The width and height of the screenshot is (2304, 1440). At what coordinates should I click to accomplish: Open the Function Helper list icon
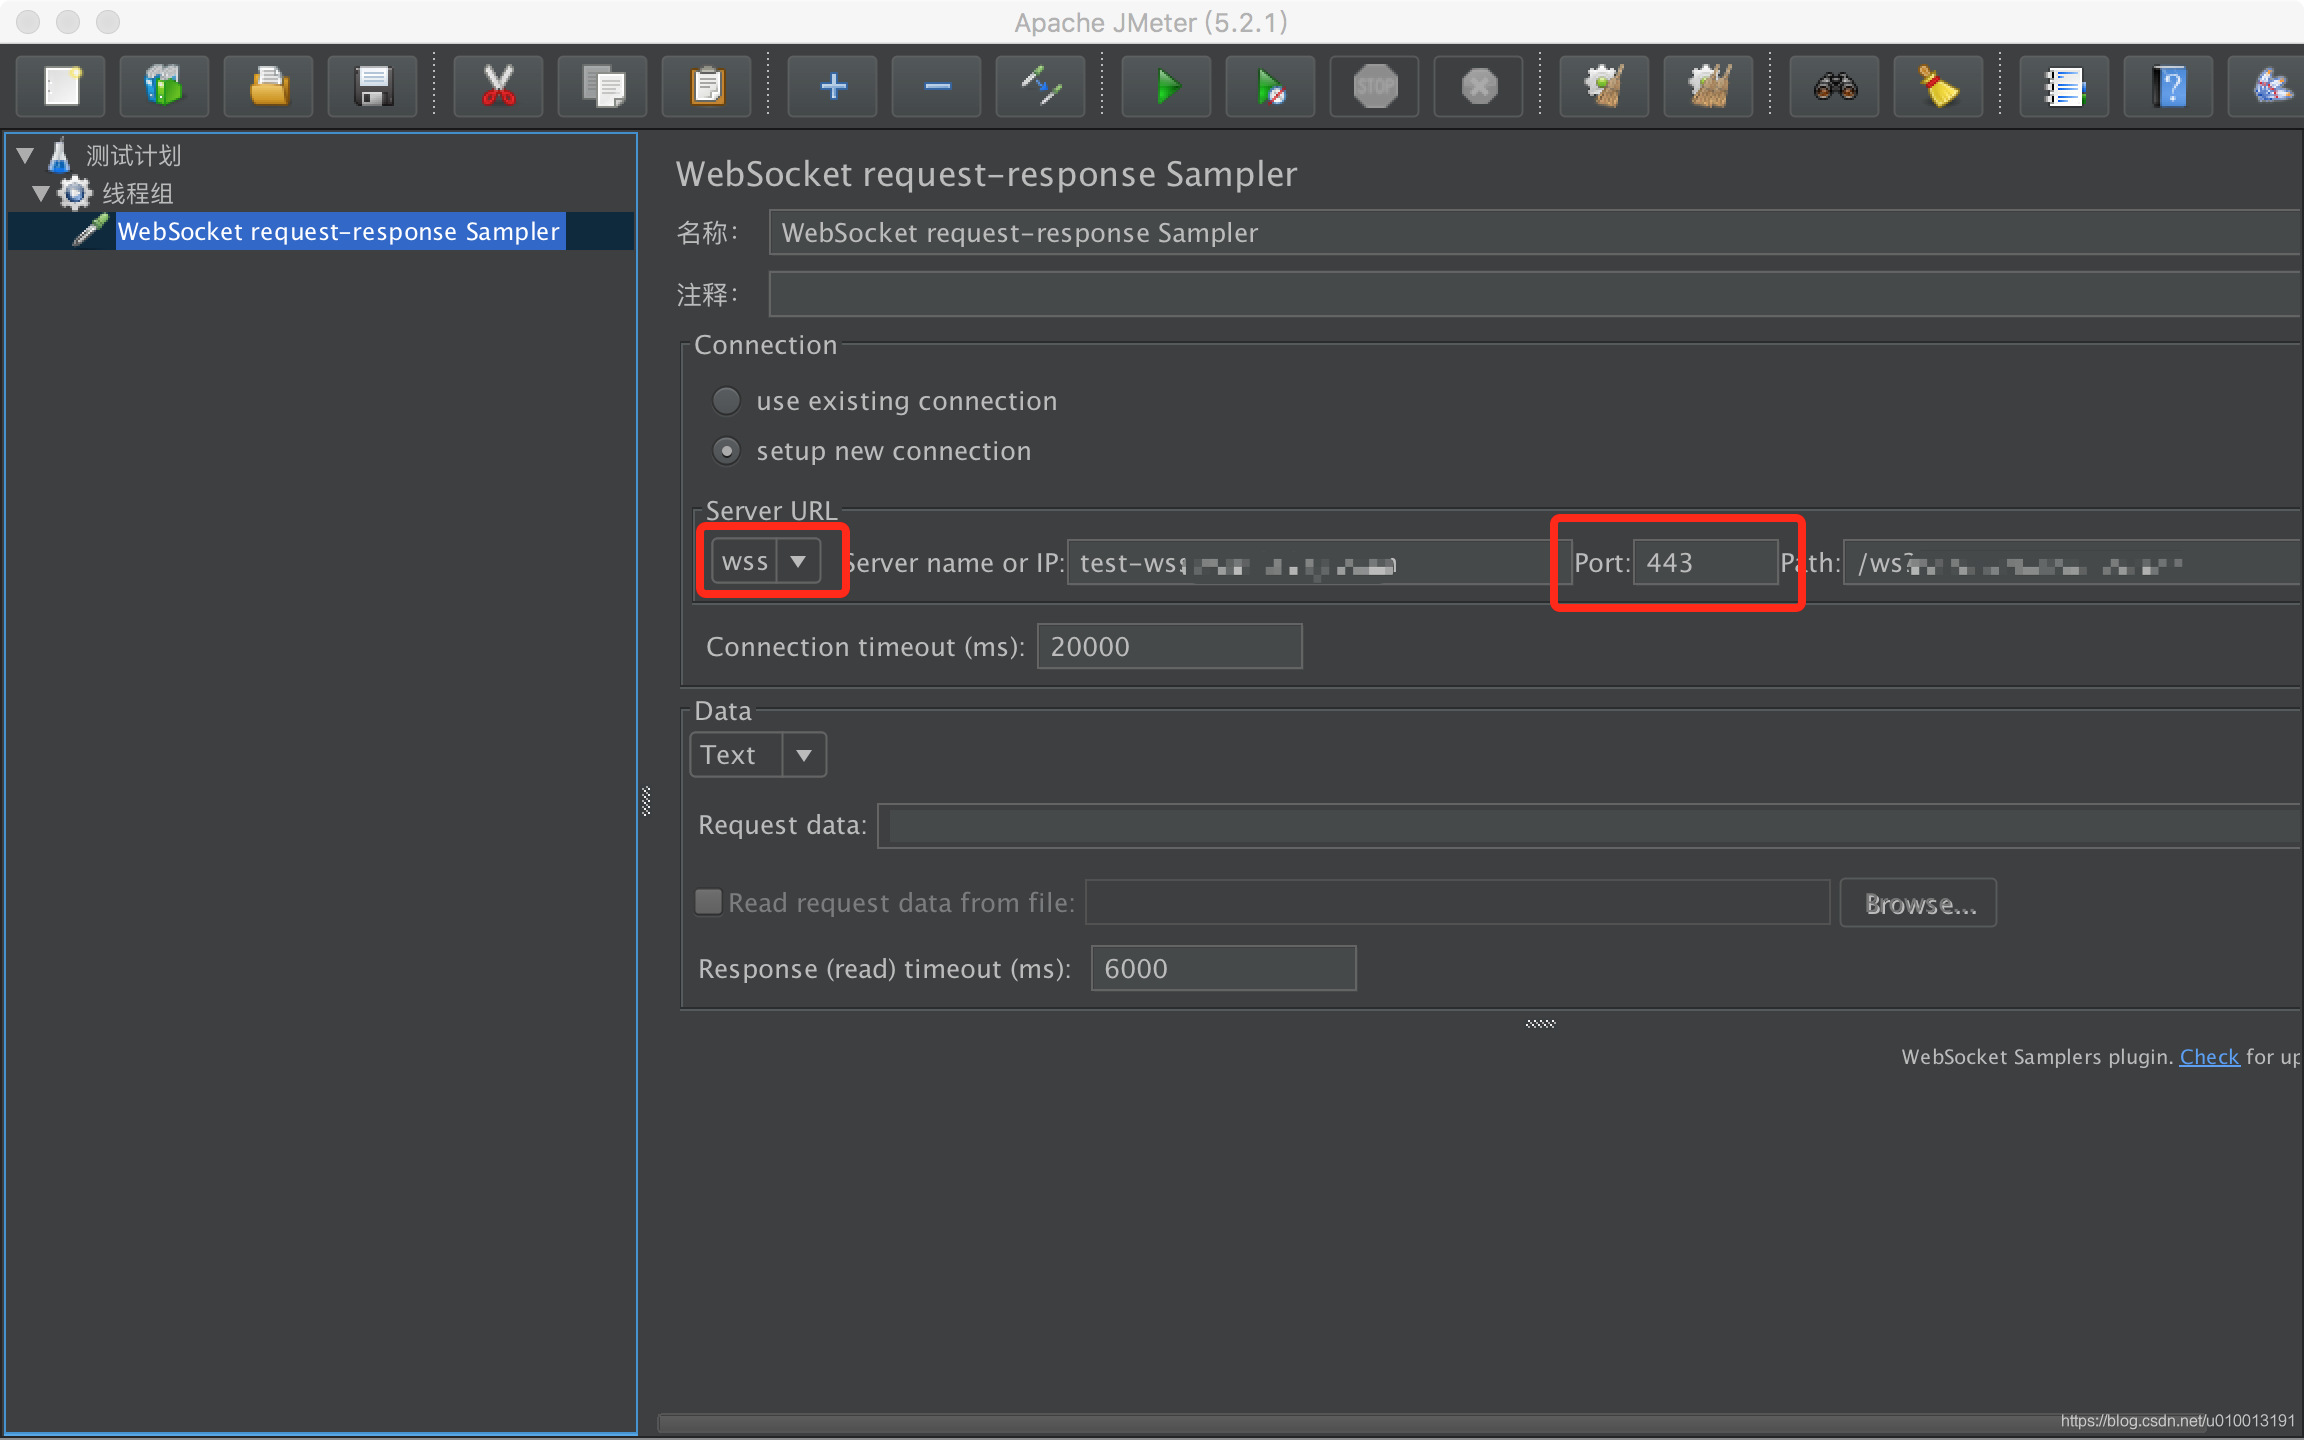coord(2065,86)
